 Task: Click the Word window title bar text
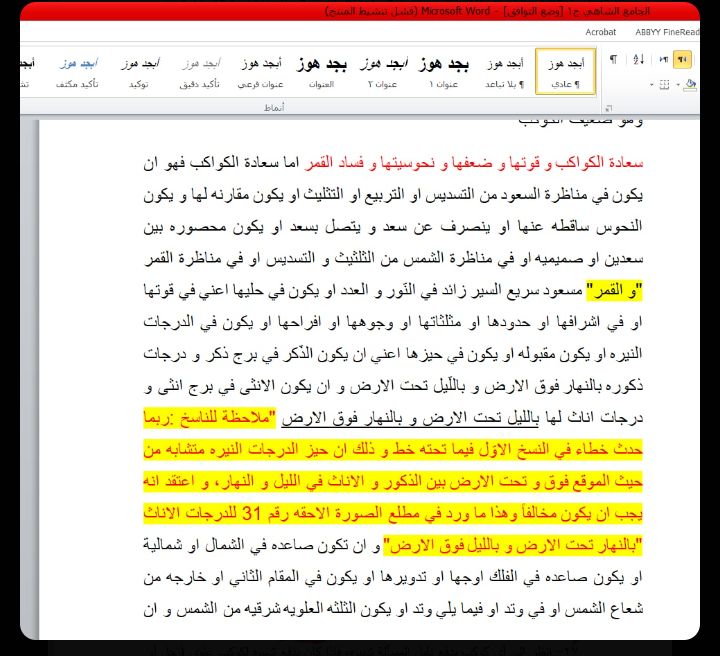[x=488, y=11]
